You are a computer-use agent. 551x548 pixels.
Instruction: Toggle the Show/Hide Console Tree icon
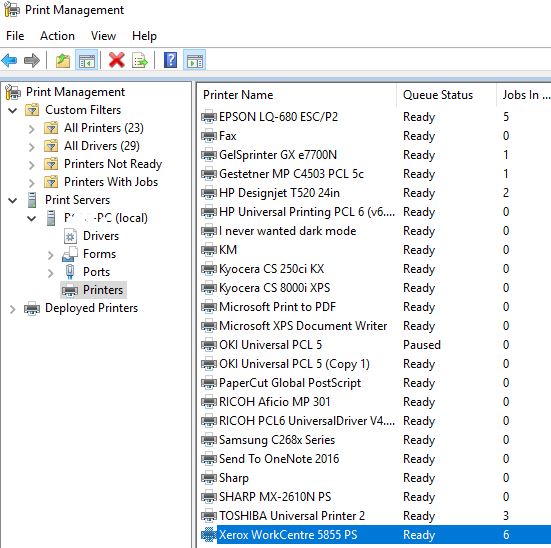pos(86,60)
